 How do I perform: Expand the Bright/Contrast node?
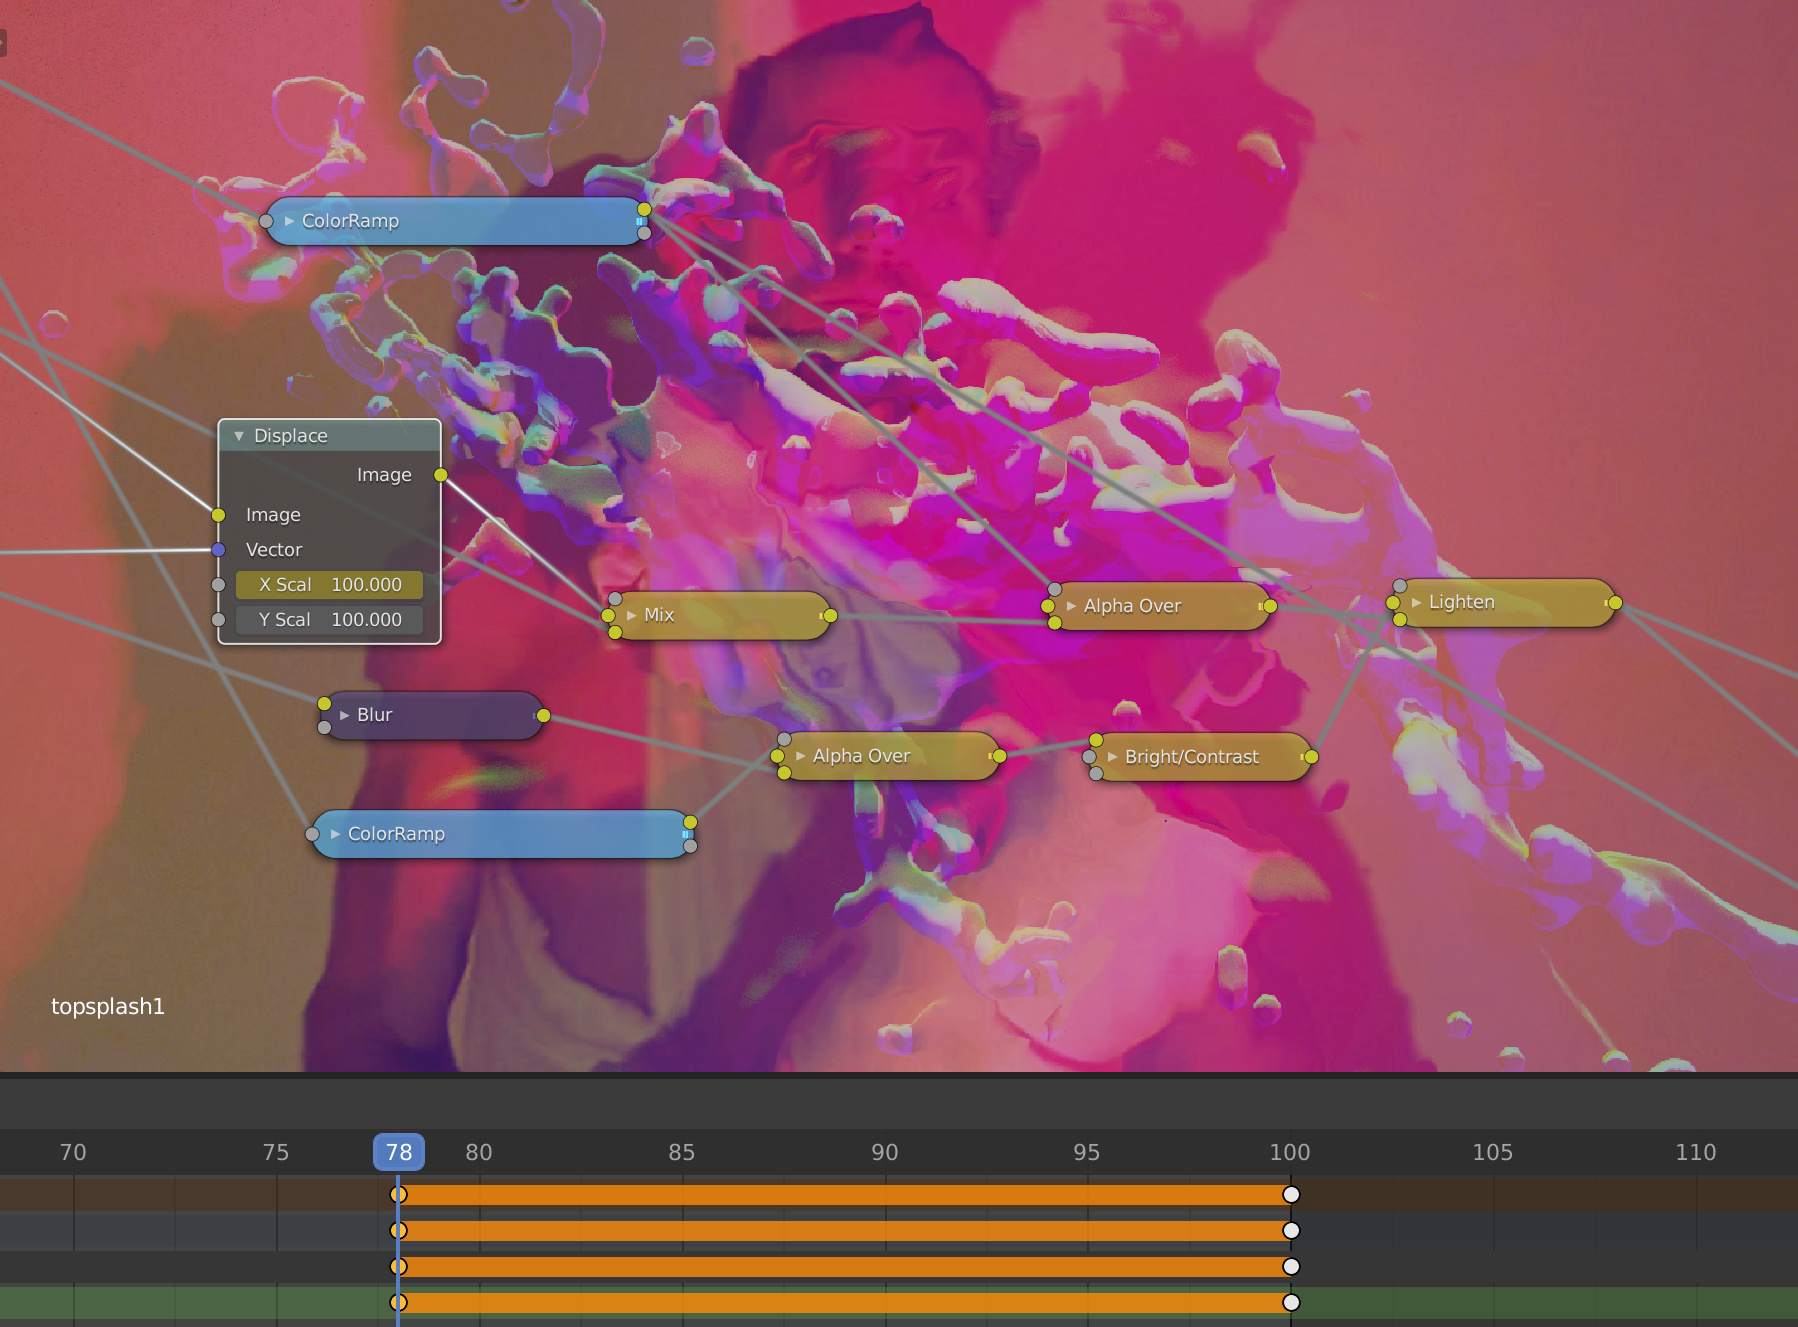tap(1112, 757)
